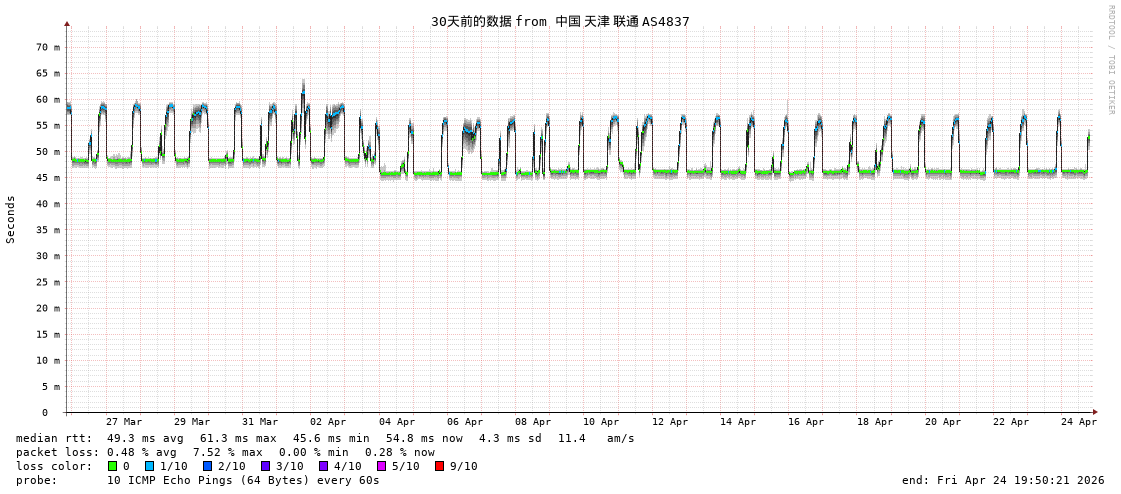Click the 27 Mar date label
The image size is (1121, 494).
click(124, 422)
